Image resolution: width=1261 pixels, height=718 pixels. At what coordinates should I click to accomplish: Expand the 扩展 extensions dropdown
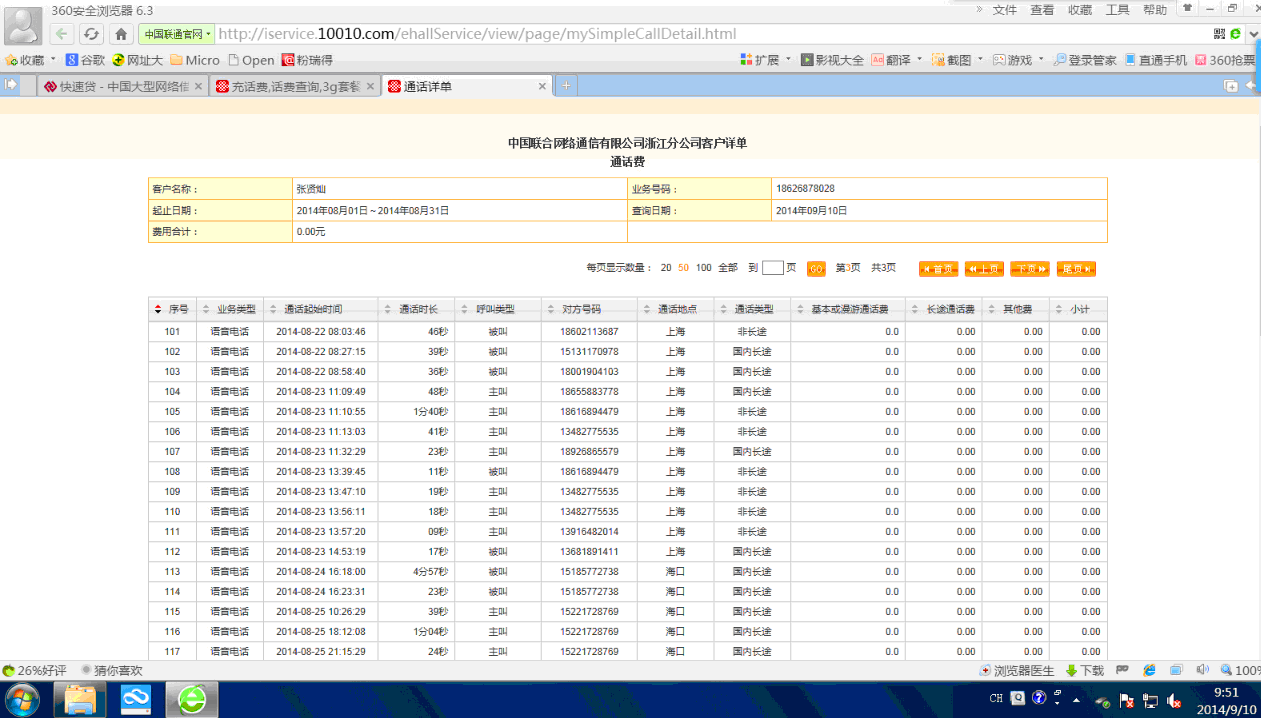click(x=789, y=60)
